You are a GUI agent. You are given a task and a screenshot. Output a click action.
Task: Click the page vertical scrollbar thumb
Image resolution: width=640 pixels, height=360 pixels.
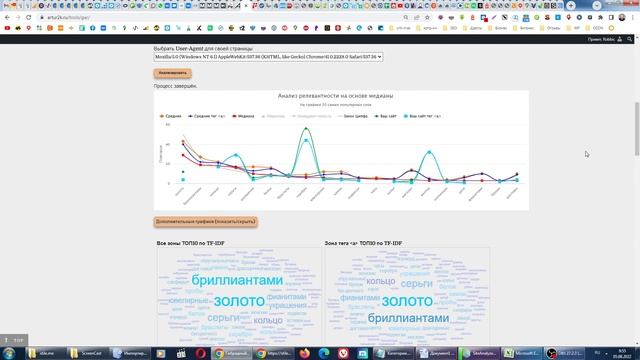point(637,129)
